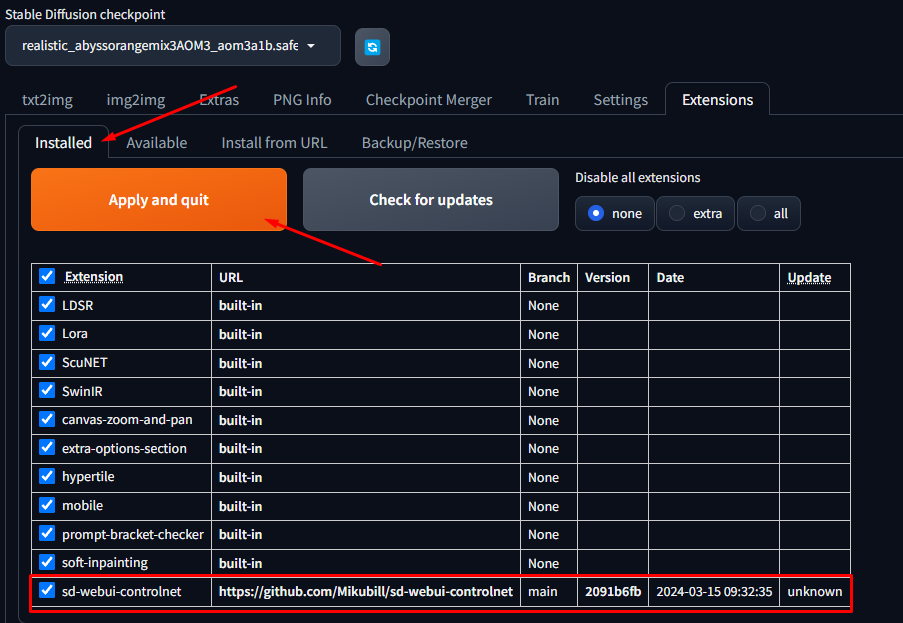Switch to the Settings tab
The image size is (903, 623).
[620, 100]
